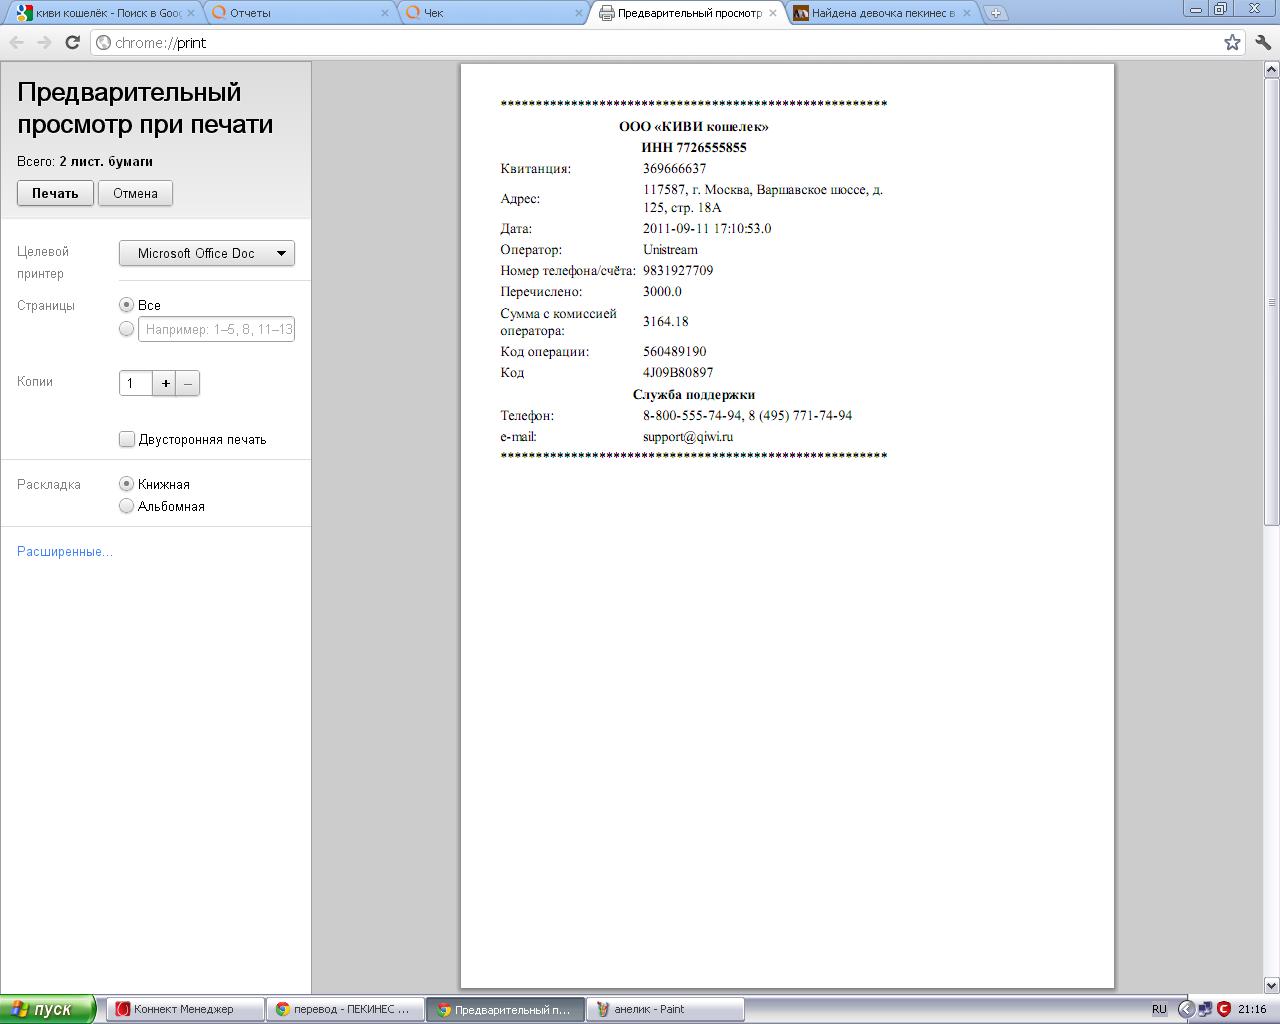The image size is (1280, 1024).
Task: Select 'Предварительный просмотр' print preview tab
Action: pyautogui.click(x=688, y=13)
